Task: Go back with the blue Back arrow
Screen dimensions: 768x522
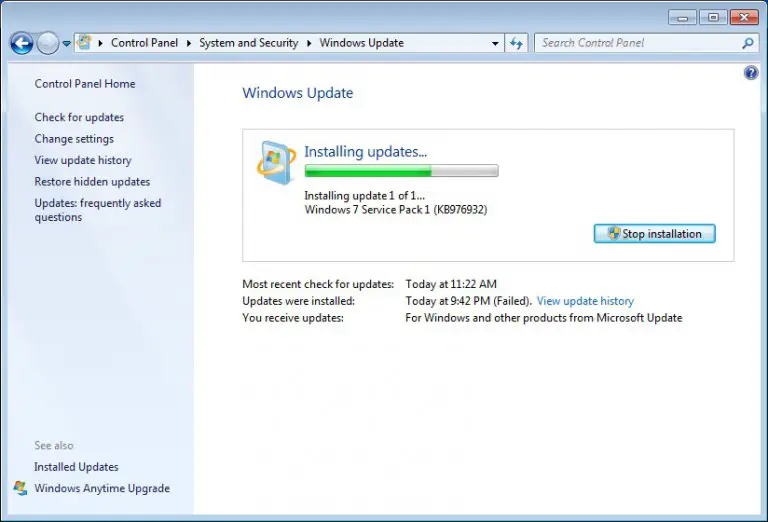Action: point(22,44)
